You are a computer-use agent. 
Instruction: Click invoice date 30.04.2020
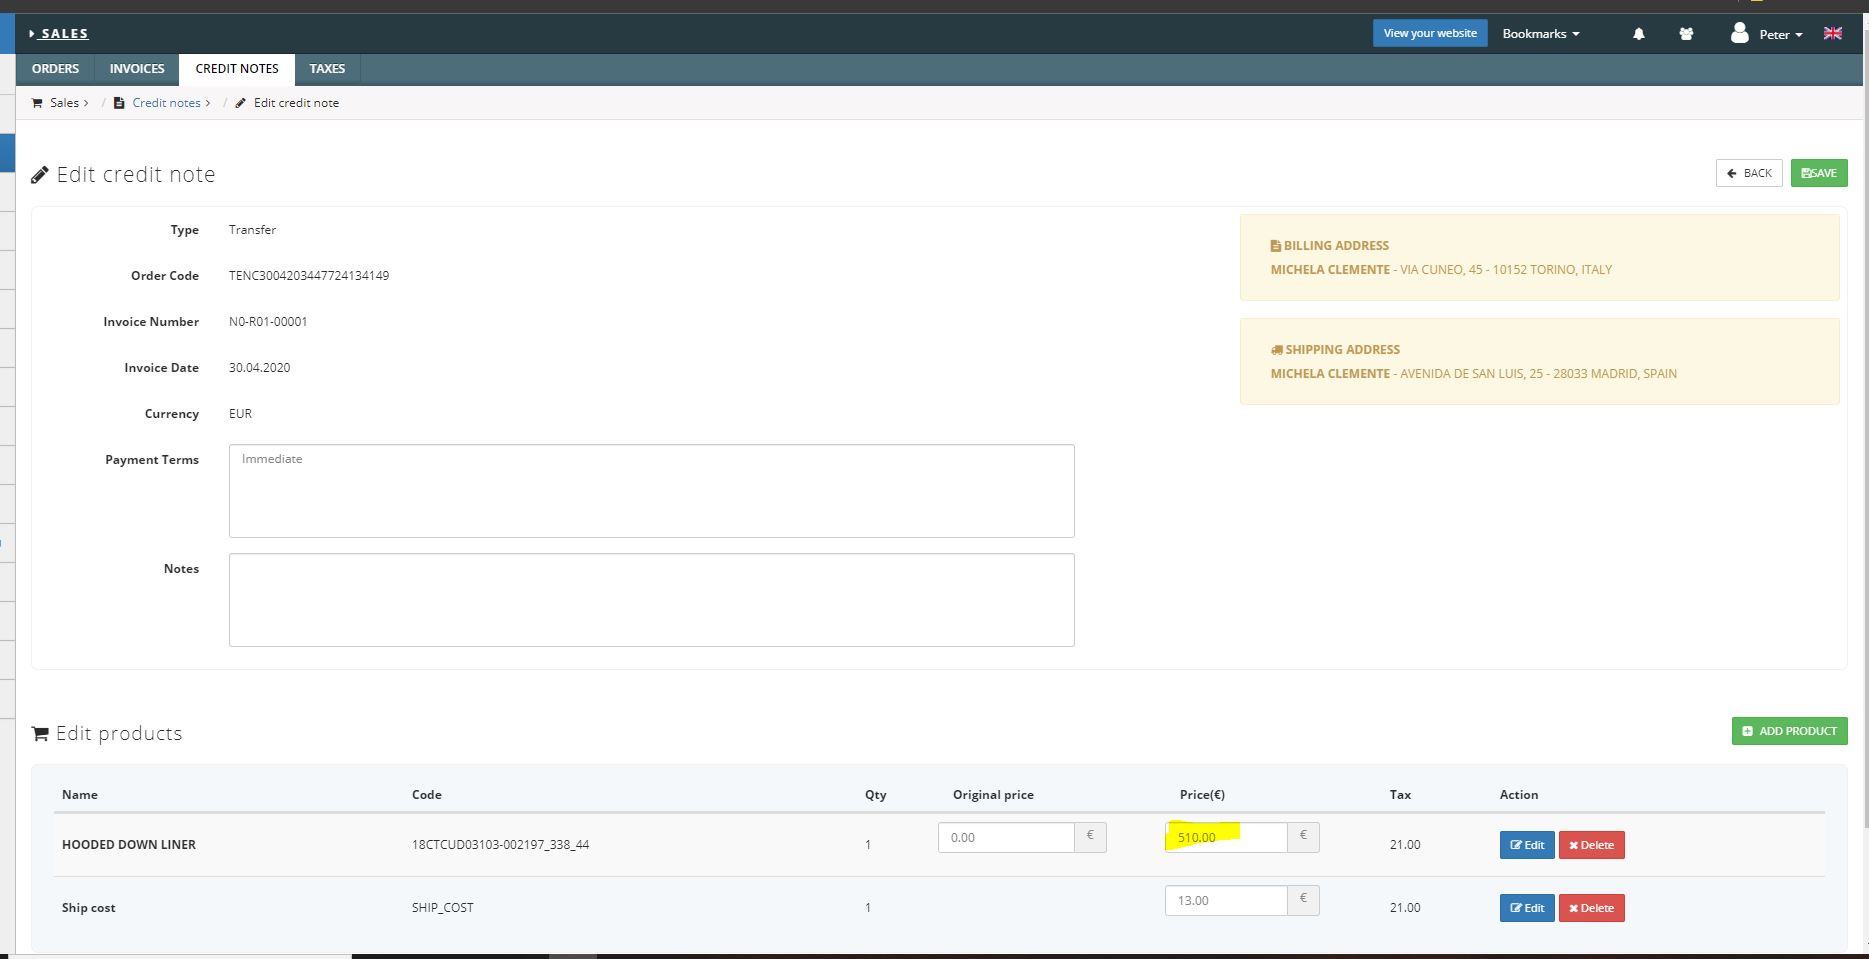pyautogui.click(x=259, y=368)
